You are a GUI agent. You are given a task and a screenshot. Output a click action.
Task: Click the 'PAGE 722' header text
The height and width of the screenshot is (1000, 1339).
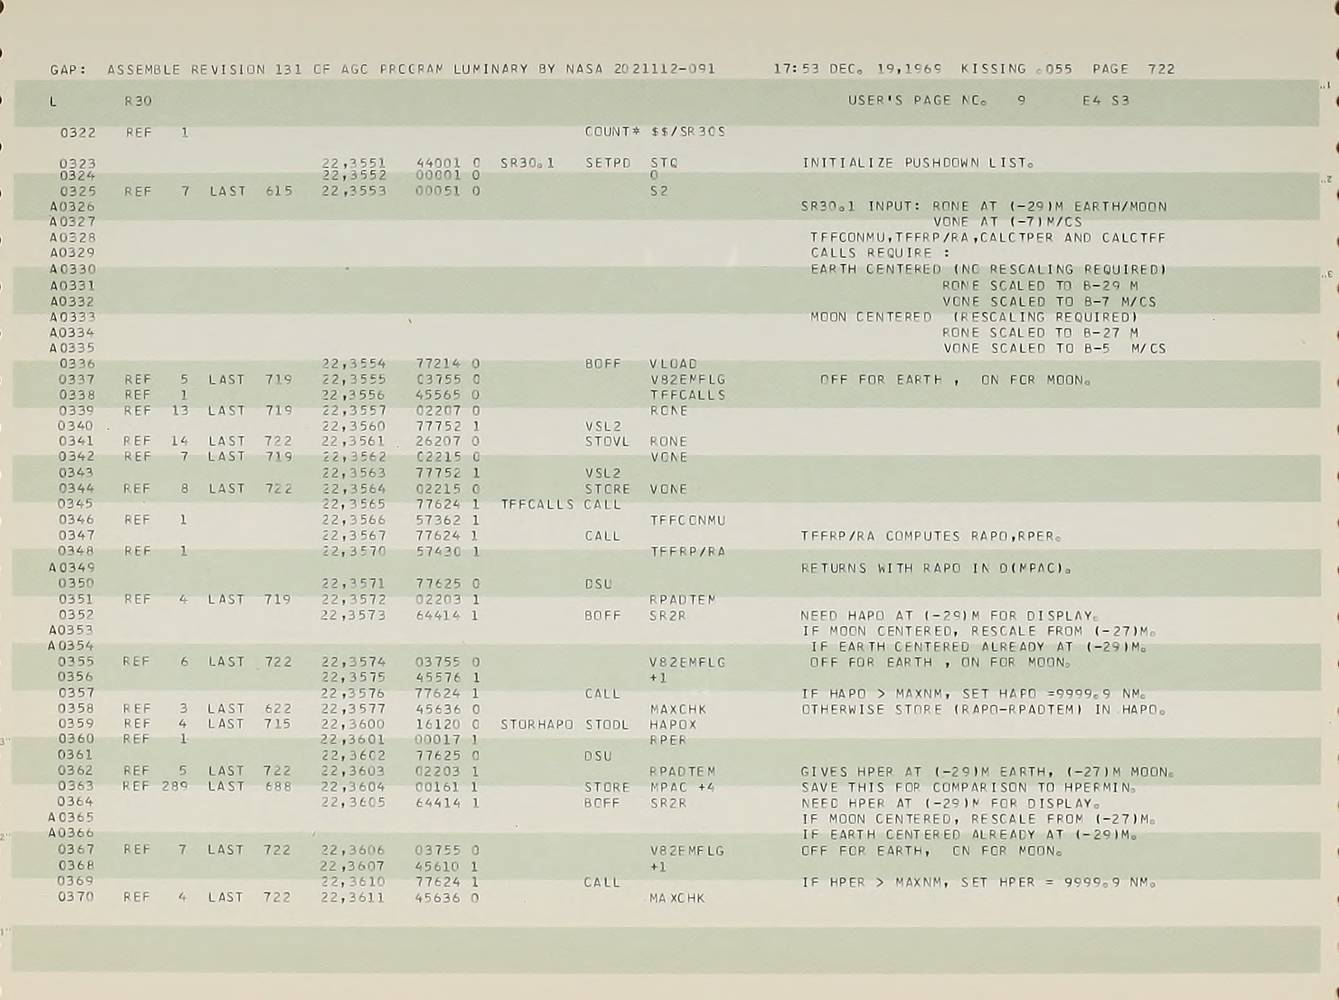coord(1133,69)
